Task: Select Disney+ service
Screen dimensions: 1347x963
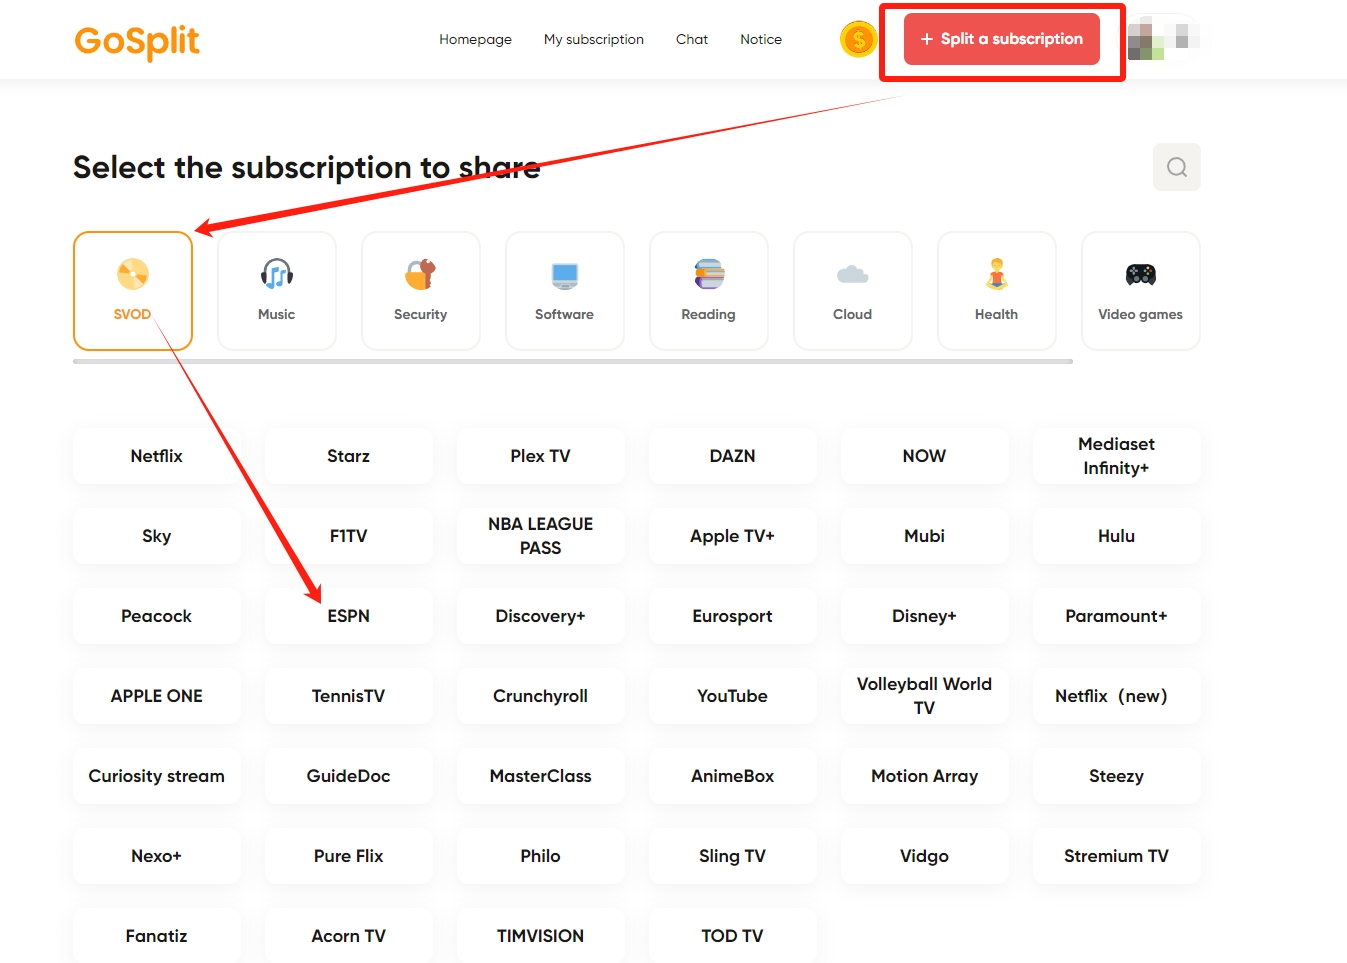Action: coord(925,616)
